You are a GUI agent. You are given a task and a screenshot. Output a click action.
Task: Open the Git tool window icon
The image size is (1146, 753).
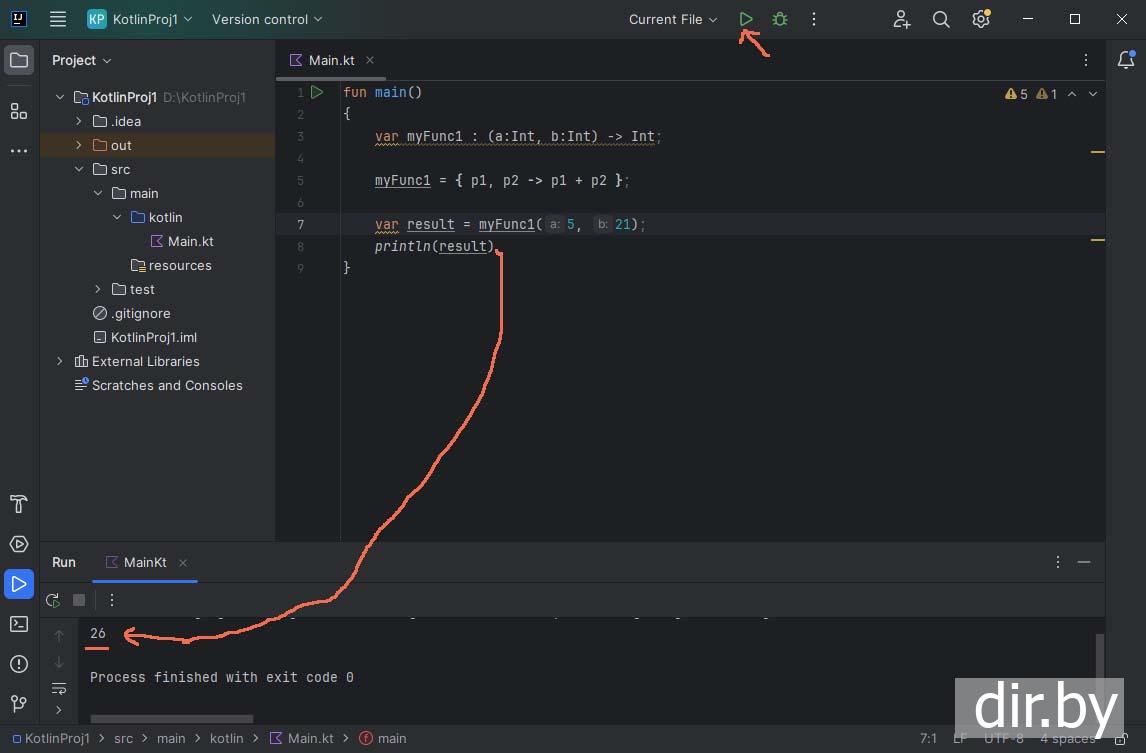[x=19, y=704]
